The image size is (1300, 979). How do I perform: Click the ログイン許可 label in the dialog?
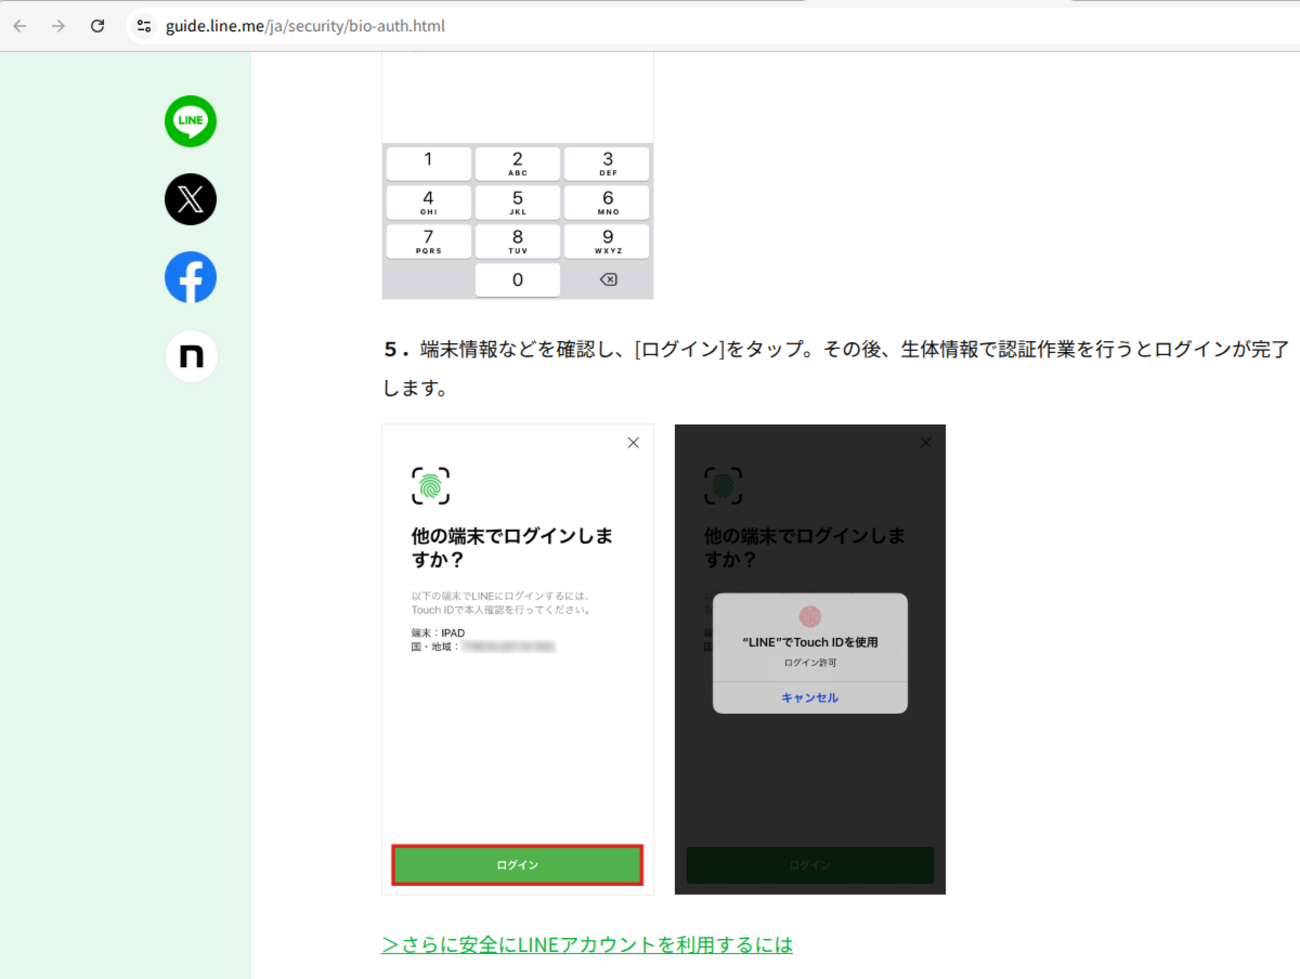pos(810,663)
